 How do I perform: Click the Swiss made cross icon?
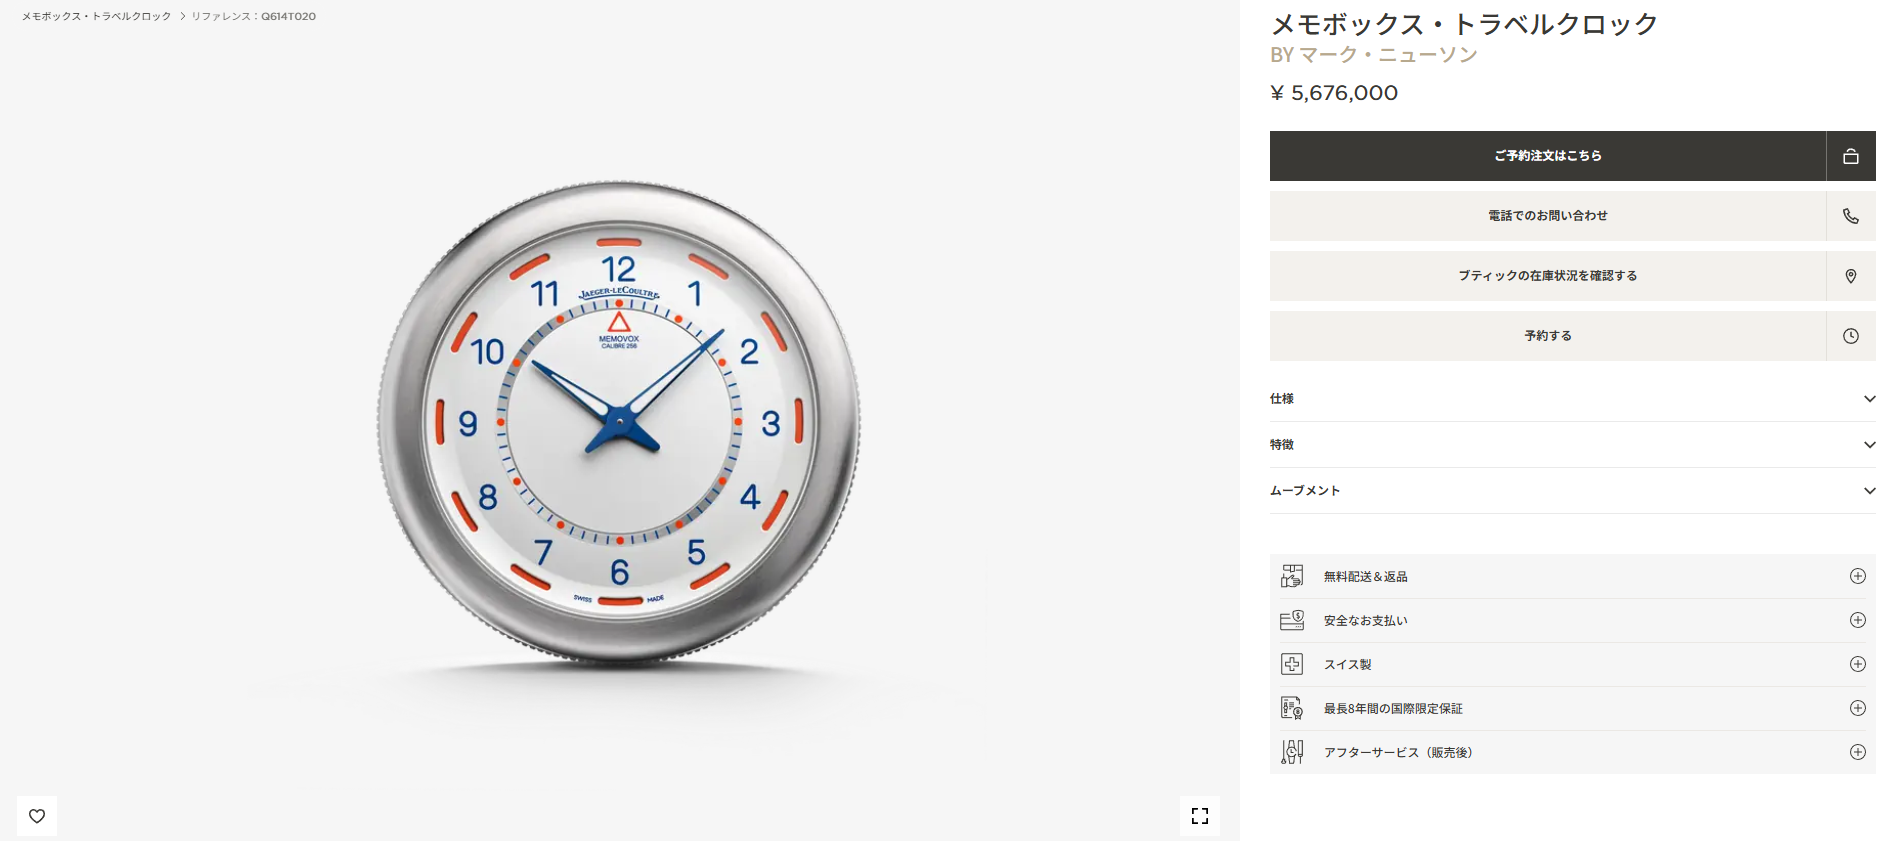[x=1292, y=664]
